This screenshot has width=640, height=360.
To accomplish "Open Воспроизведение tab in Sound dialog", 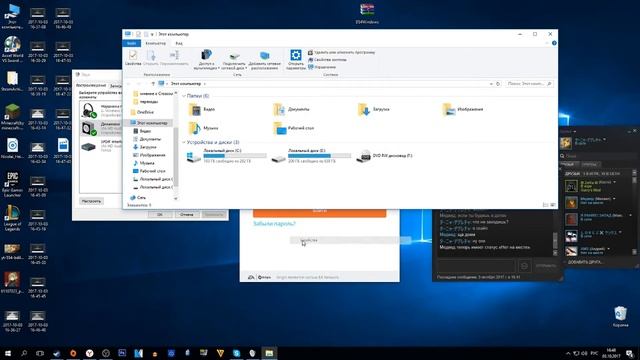I will coord(91,86).
